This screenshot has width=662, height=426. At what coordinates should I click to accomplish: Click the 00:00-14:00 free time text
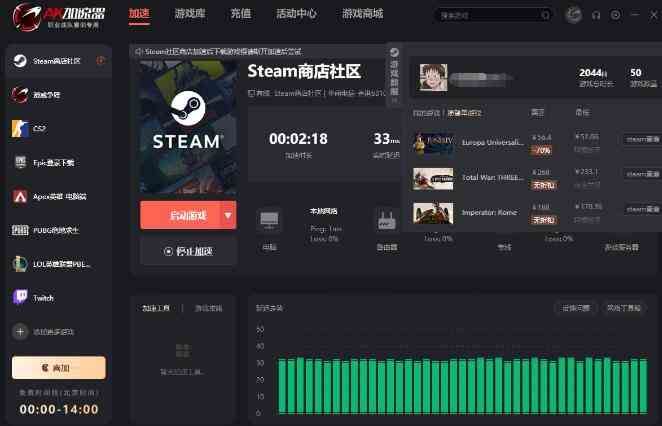coord(59,409)
